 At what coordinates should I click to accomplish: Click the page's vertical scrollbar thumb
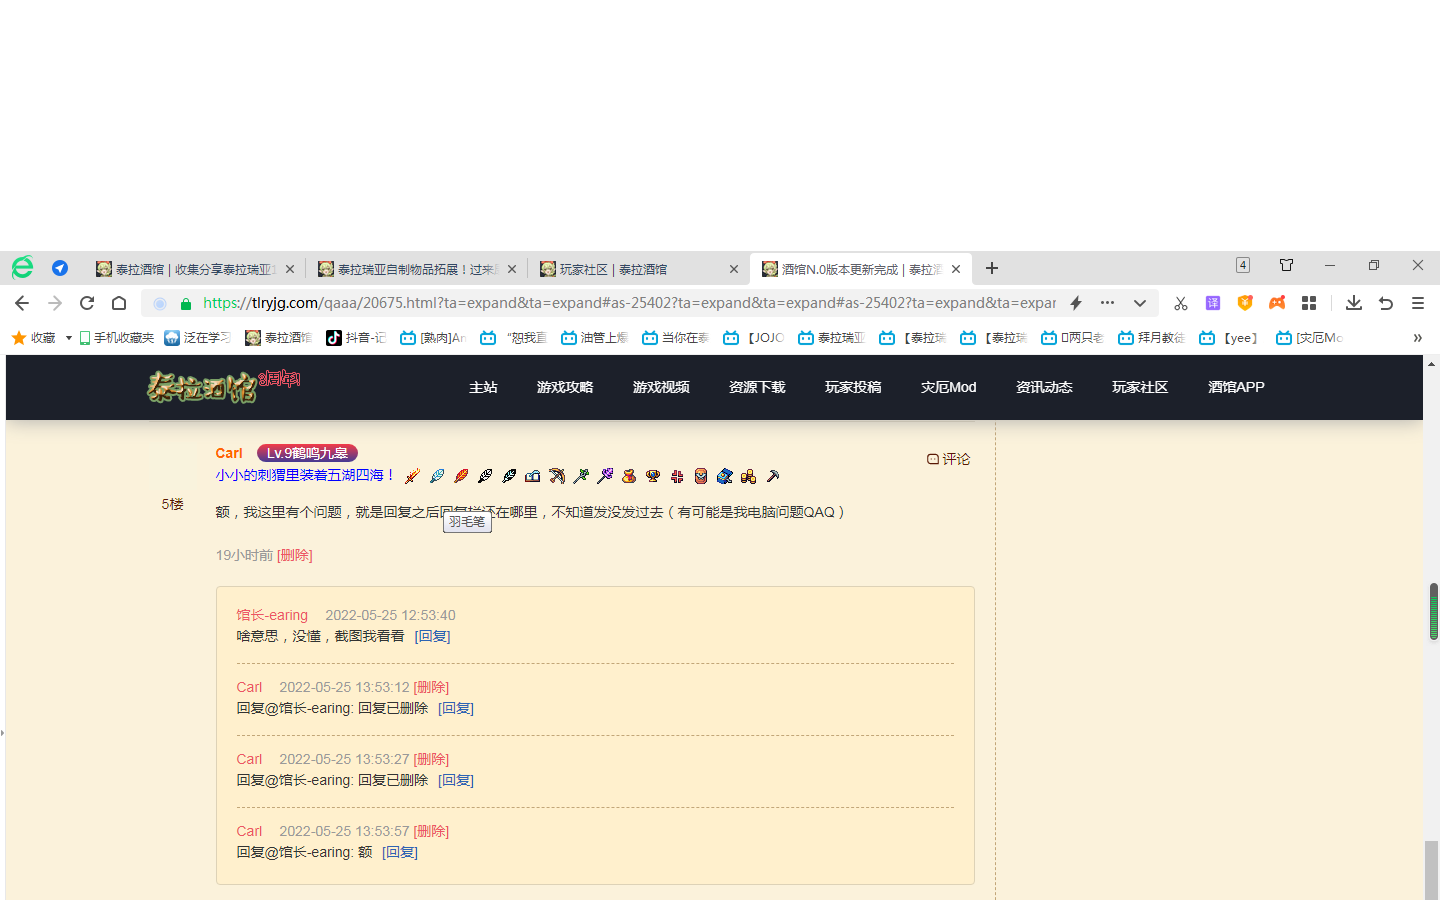(1433, 611)
